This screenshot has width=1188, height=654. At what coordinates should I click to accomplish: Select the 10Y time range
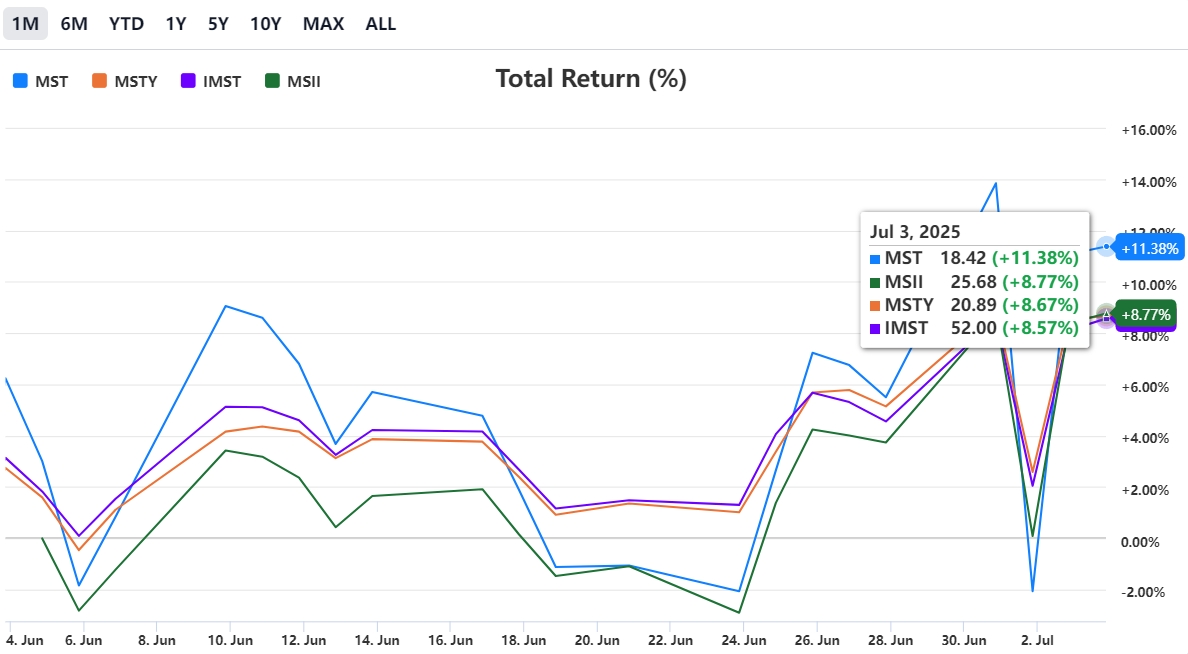265,23
